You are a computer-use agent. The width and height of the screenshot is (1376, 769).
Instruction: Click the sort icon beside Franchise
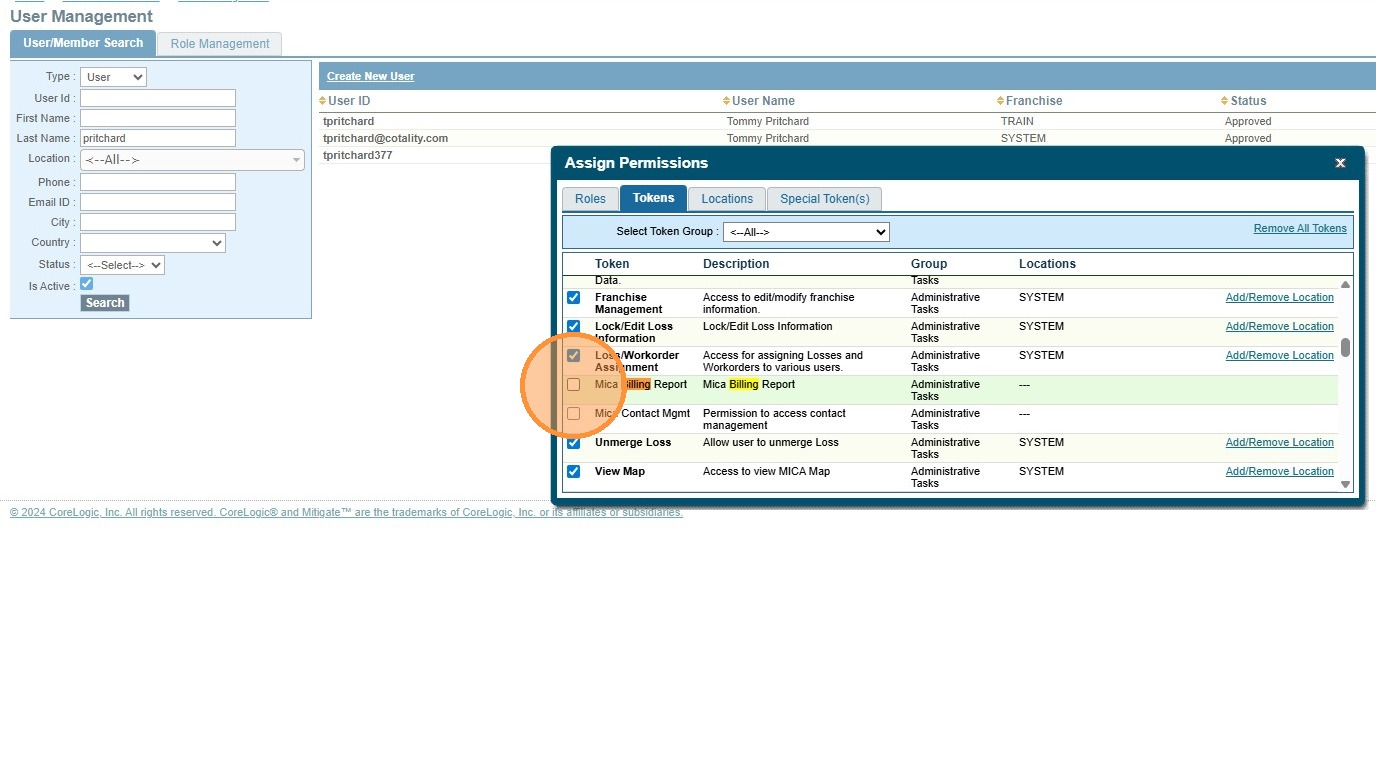pyautogui.click(x=1001, y=101)
